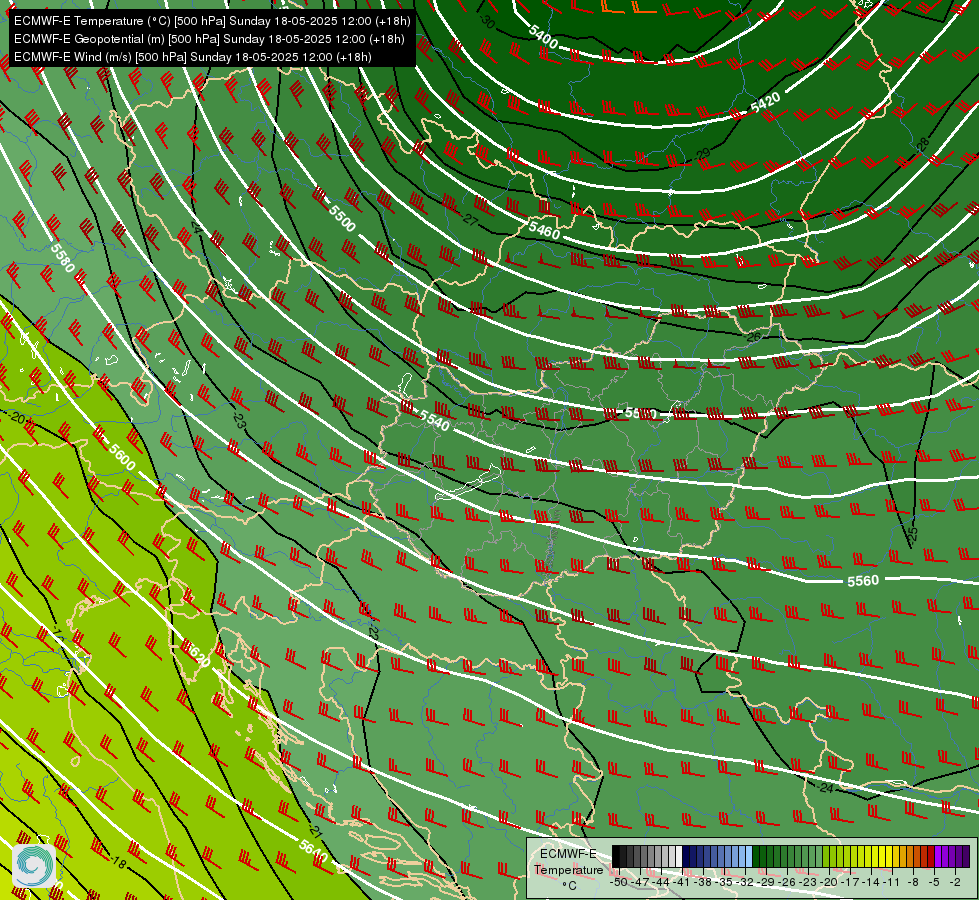
Task: Click the -18 isotherm label on the map
Action: (x=119, y=863)
